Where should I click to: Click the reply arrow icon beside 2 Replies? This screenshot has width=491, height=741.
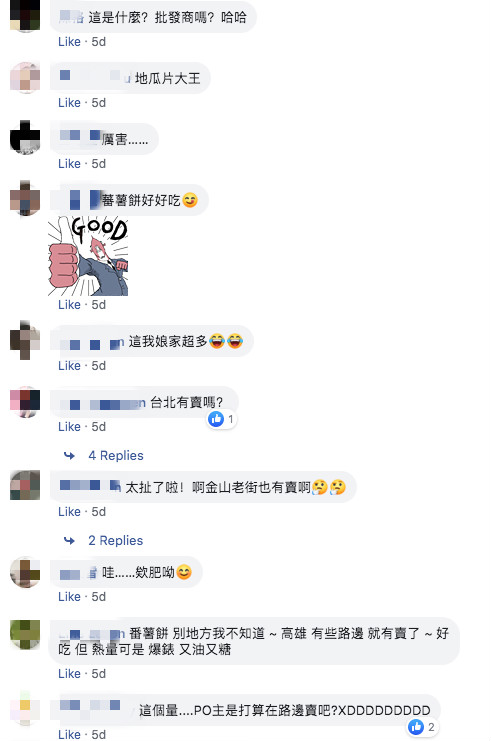click(69, 540)
